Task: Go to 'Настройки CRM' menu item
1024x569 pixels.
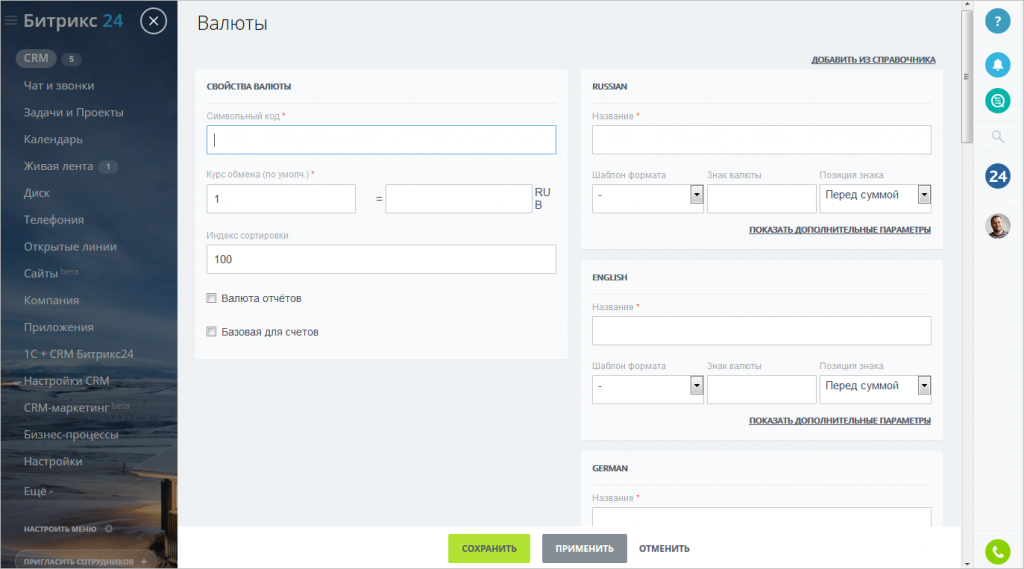Action: coord(66,381)
